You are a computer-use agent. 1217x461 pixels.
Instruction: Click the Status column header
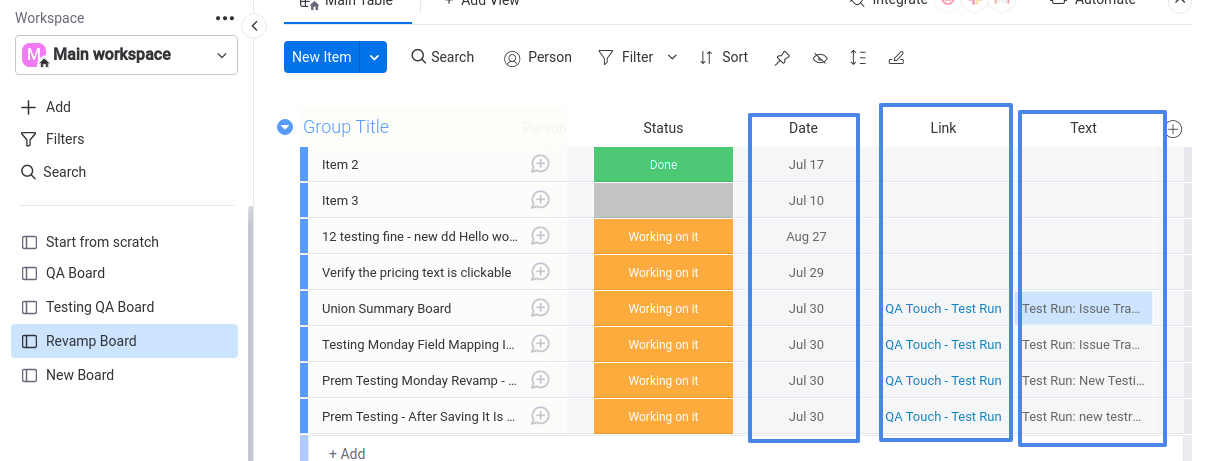(663, 128)
